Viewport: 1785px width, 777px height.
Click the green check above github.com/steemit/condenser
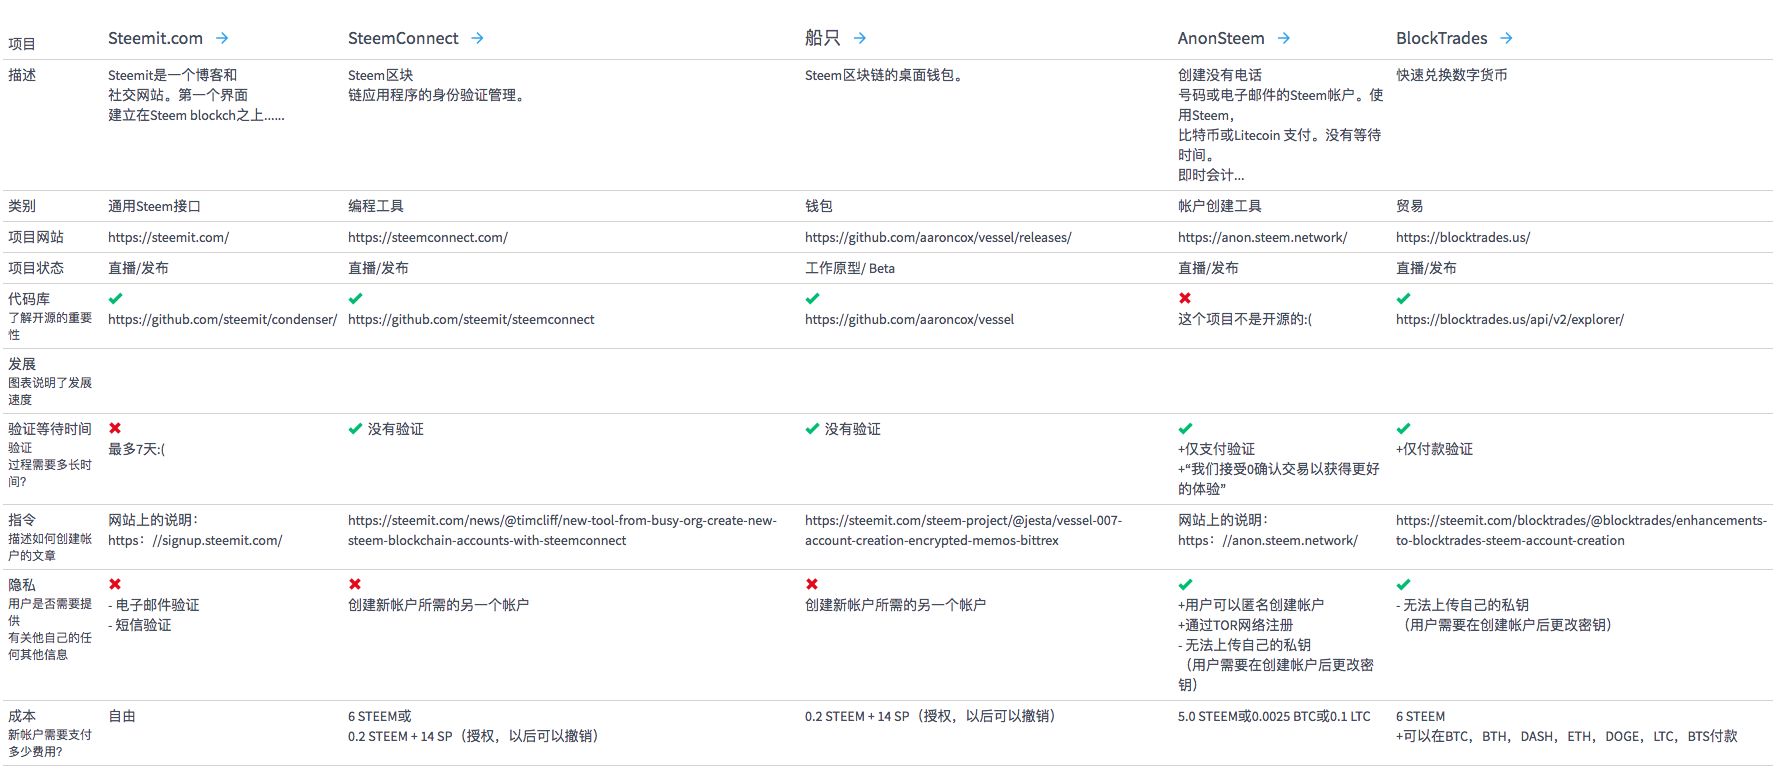point(115,298)
